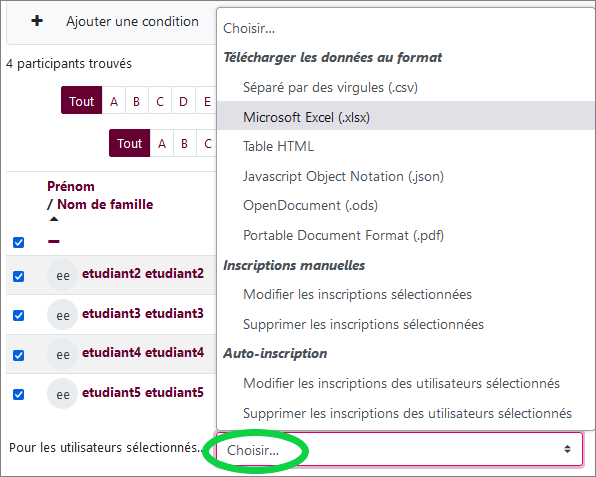Uncheck the select-all participants checkbox
This screenshot has width=596, height=477.
19,242
